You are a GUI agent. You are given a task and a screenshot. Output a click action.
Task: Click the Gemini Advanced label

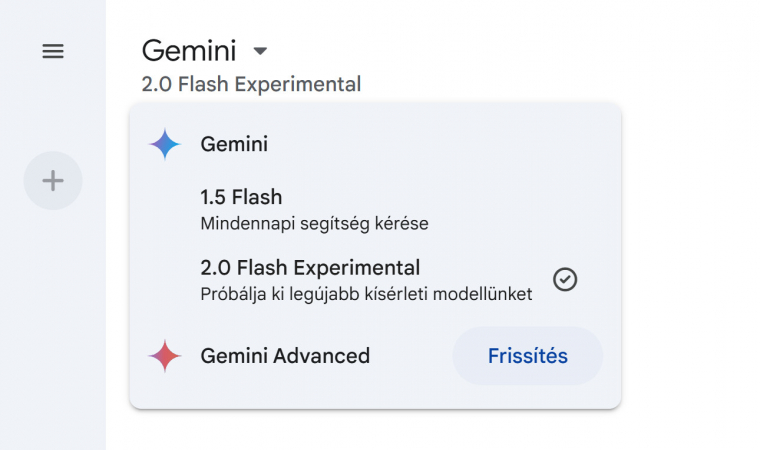point(285,356)
